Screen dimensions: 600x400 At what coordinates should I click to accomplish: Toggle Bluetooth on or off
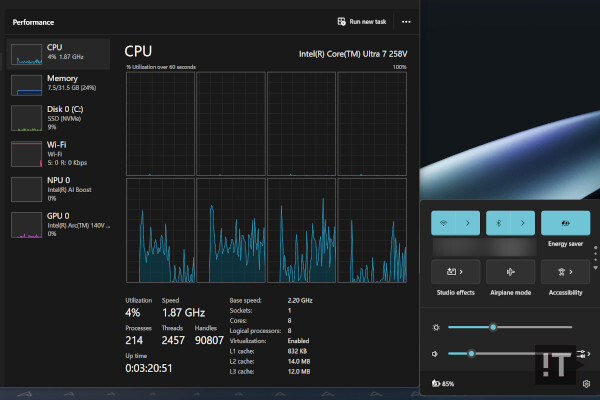tap(499, 223)
